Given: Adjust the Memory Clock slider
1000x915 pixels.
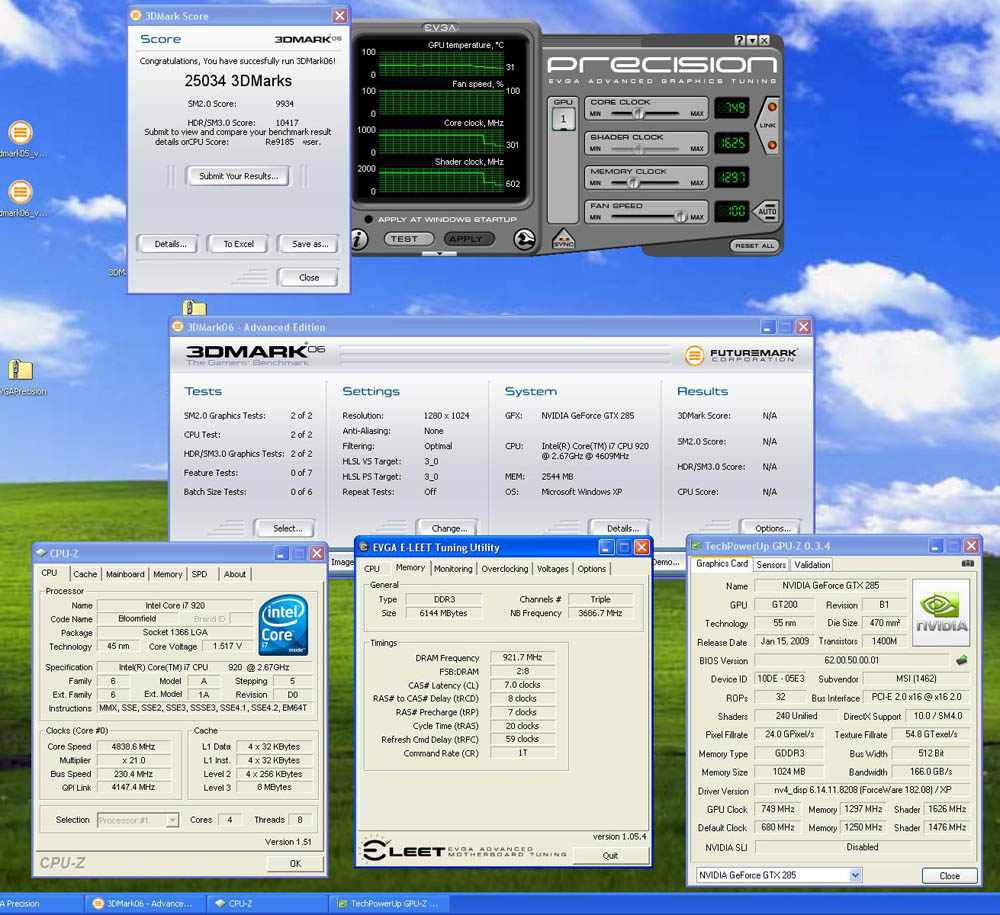Looking at the screenshot, I should pyautogui.click(x=633, y=183).
